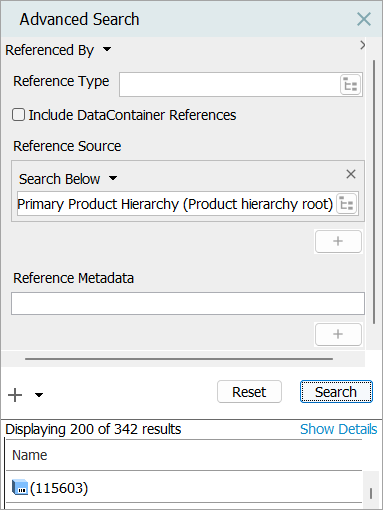
Task: Click the Reset button
Action: (249, 392)
